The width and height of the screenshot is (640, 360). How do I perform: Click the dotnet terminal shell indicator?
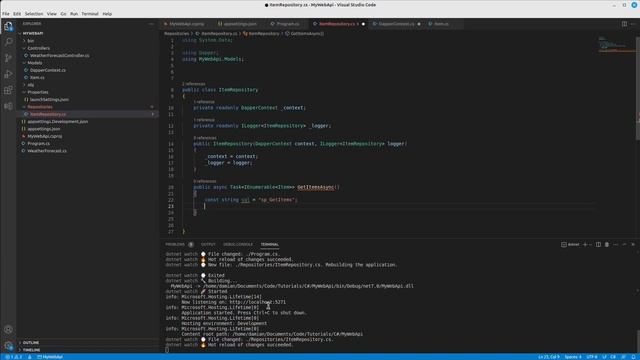(x=570, y=244)
